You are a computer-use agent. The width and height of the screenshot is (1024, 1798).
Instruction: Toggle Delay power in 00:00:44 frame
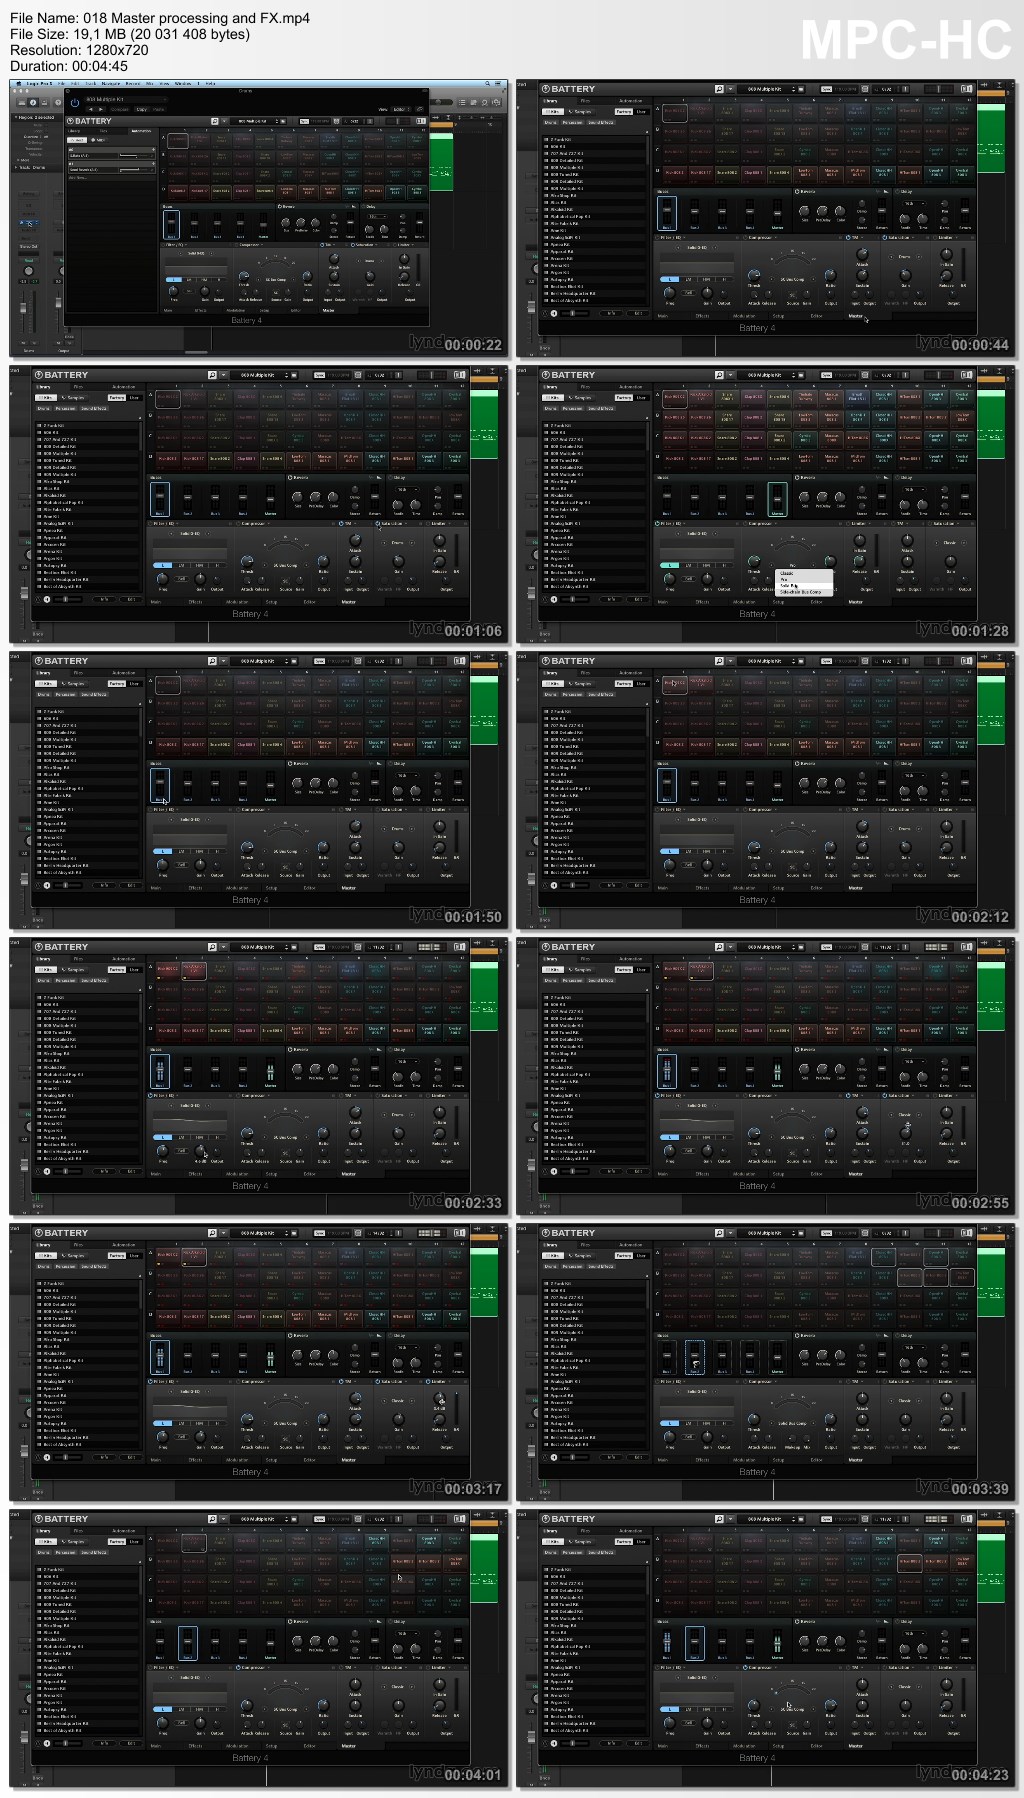pos(895,191)
